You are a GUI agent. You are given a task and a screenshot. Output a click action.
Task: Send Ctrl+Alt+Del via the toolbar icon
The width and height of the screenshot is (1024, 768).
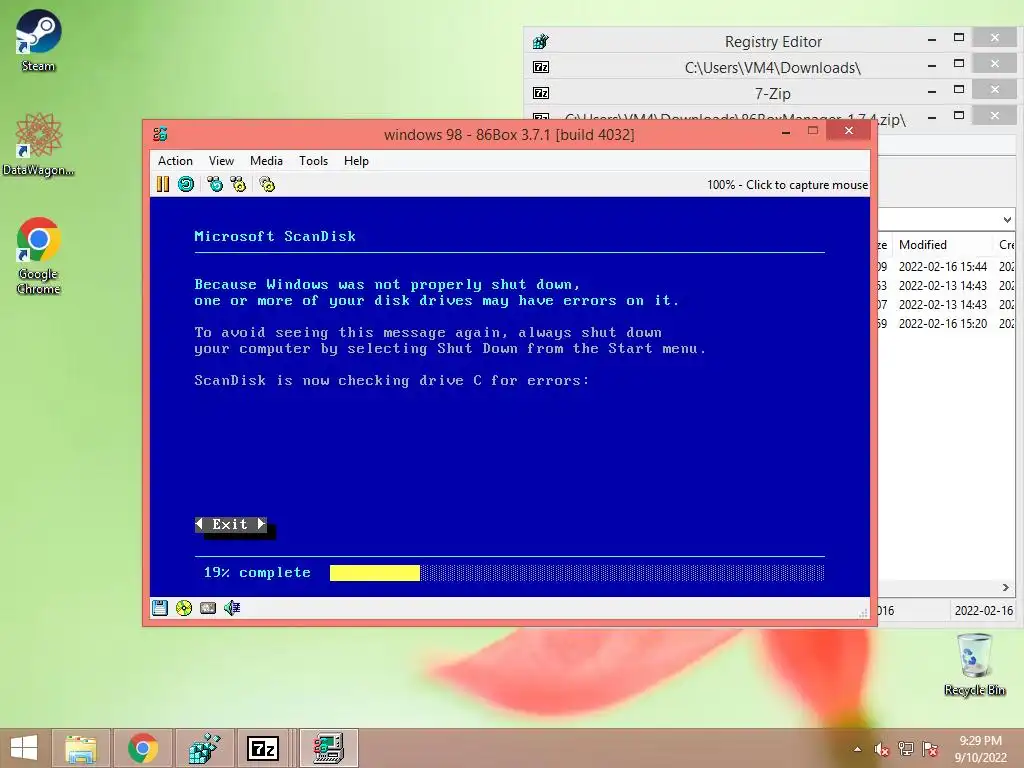coord(215,184)
